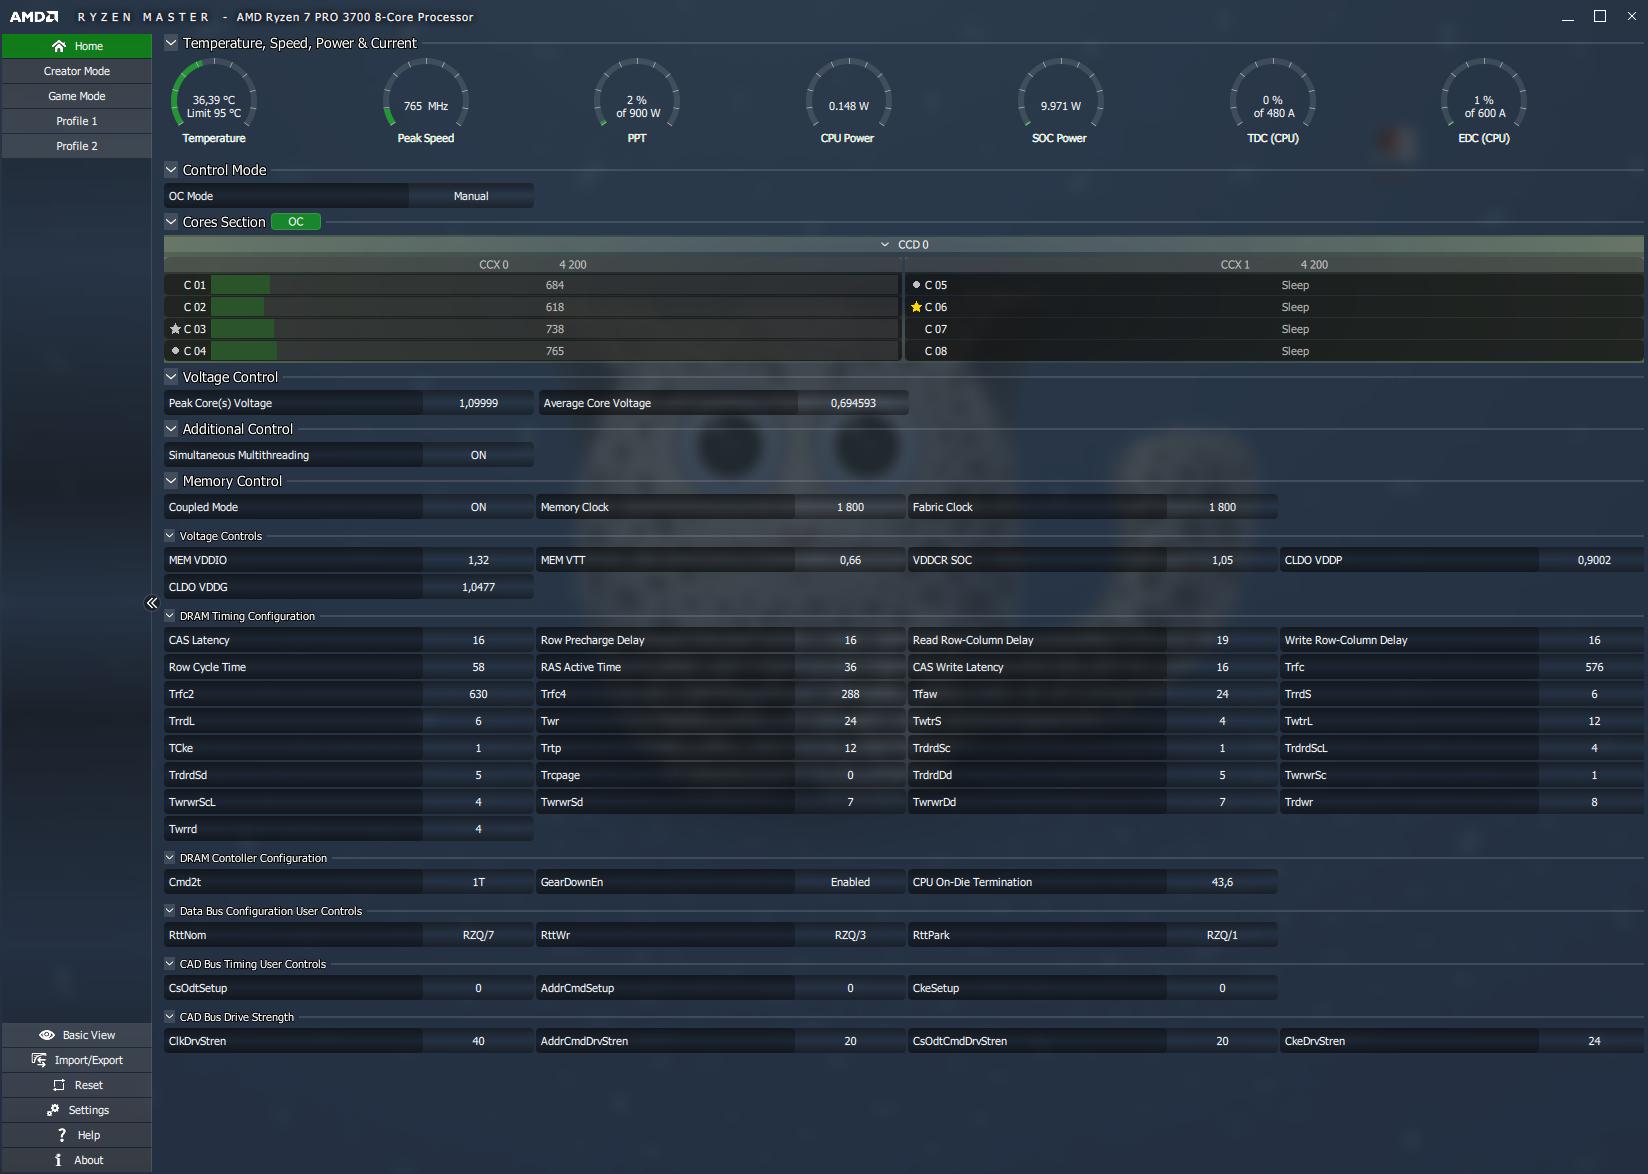The image size is (1648, 1174).
Task: Click the RttPark value RZQ/1
Action: click(x=1222, y=935)
